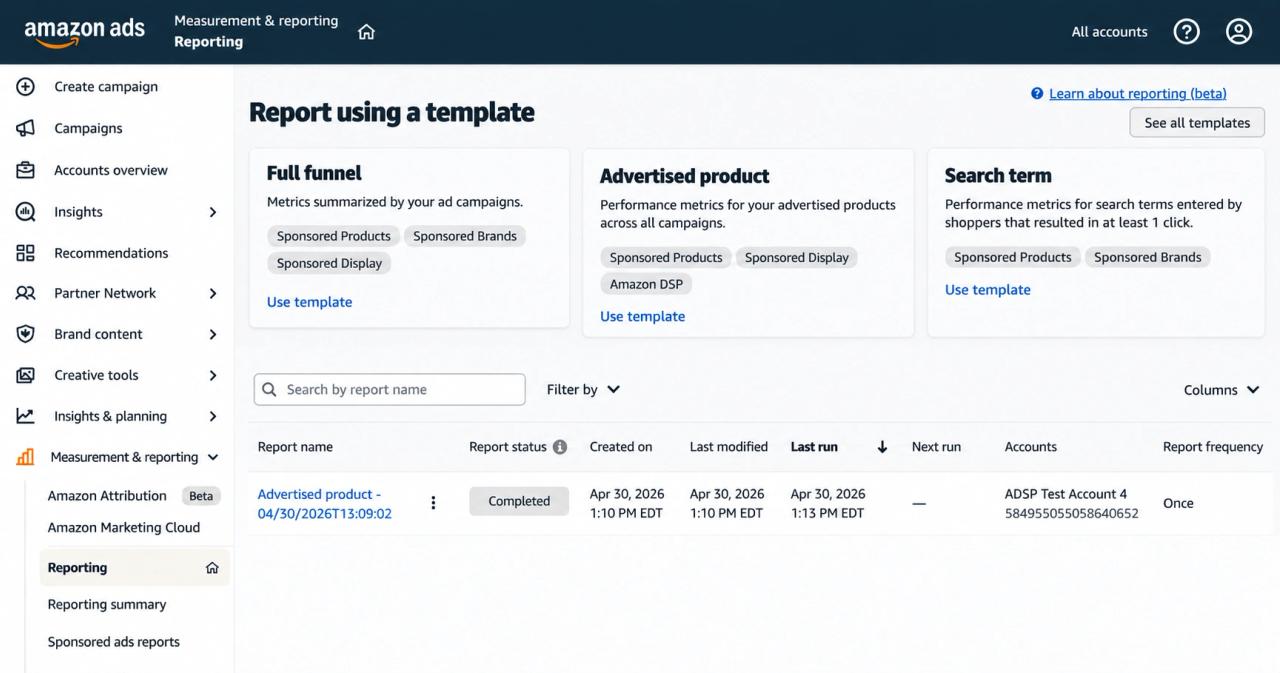Image resolution: width=1280 pixels, height=673 pixels.
Task: Click the Sponsored Products tag in Search term card
Action: click(x=1012, y=257)
